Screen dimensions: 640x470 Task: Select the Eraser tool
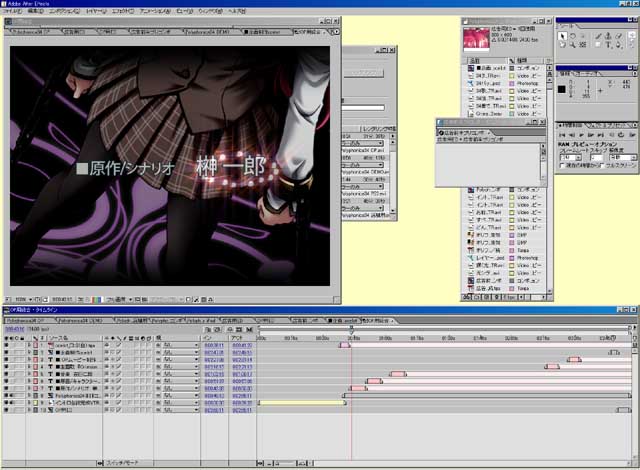point(619,36)
